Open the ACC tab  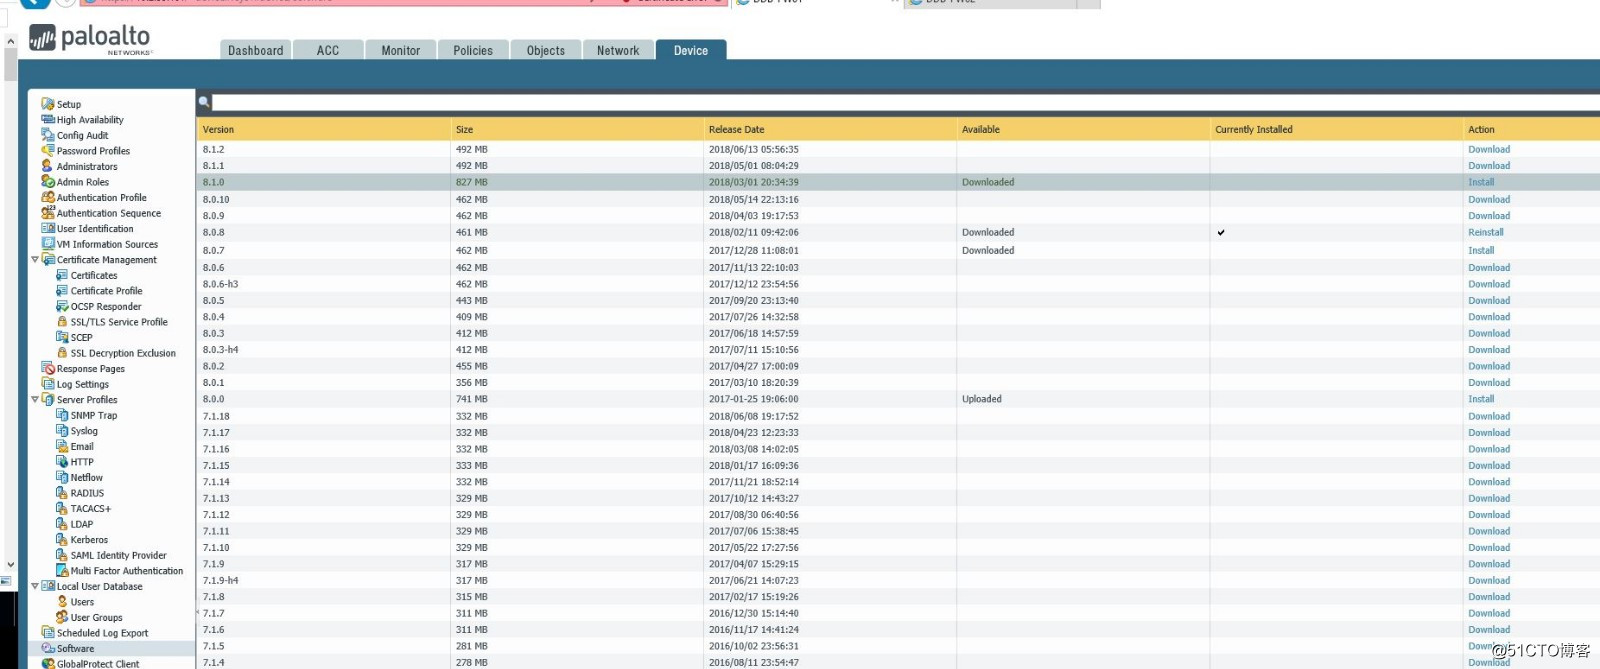328,50
